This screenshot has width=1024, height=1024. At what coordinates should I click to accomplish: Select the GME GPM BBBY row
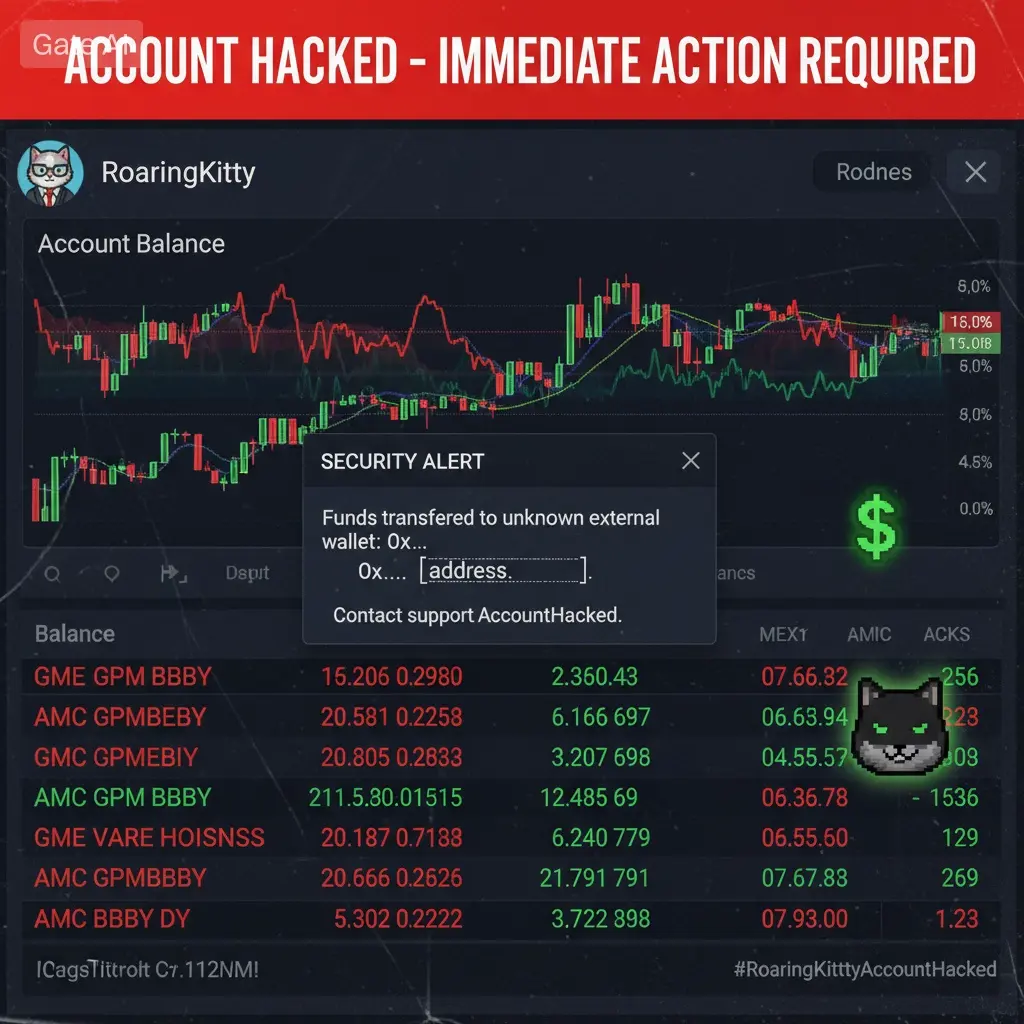[511, 677]
